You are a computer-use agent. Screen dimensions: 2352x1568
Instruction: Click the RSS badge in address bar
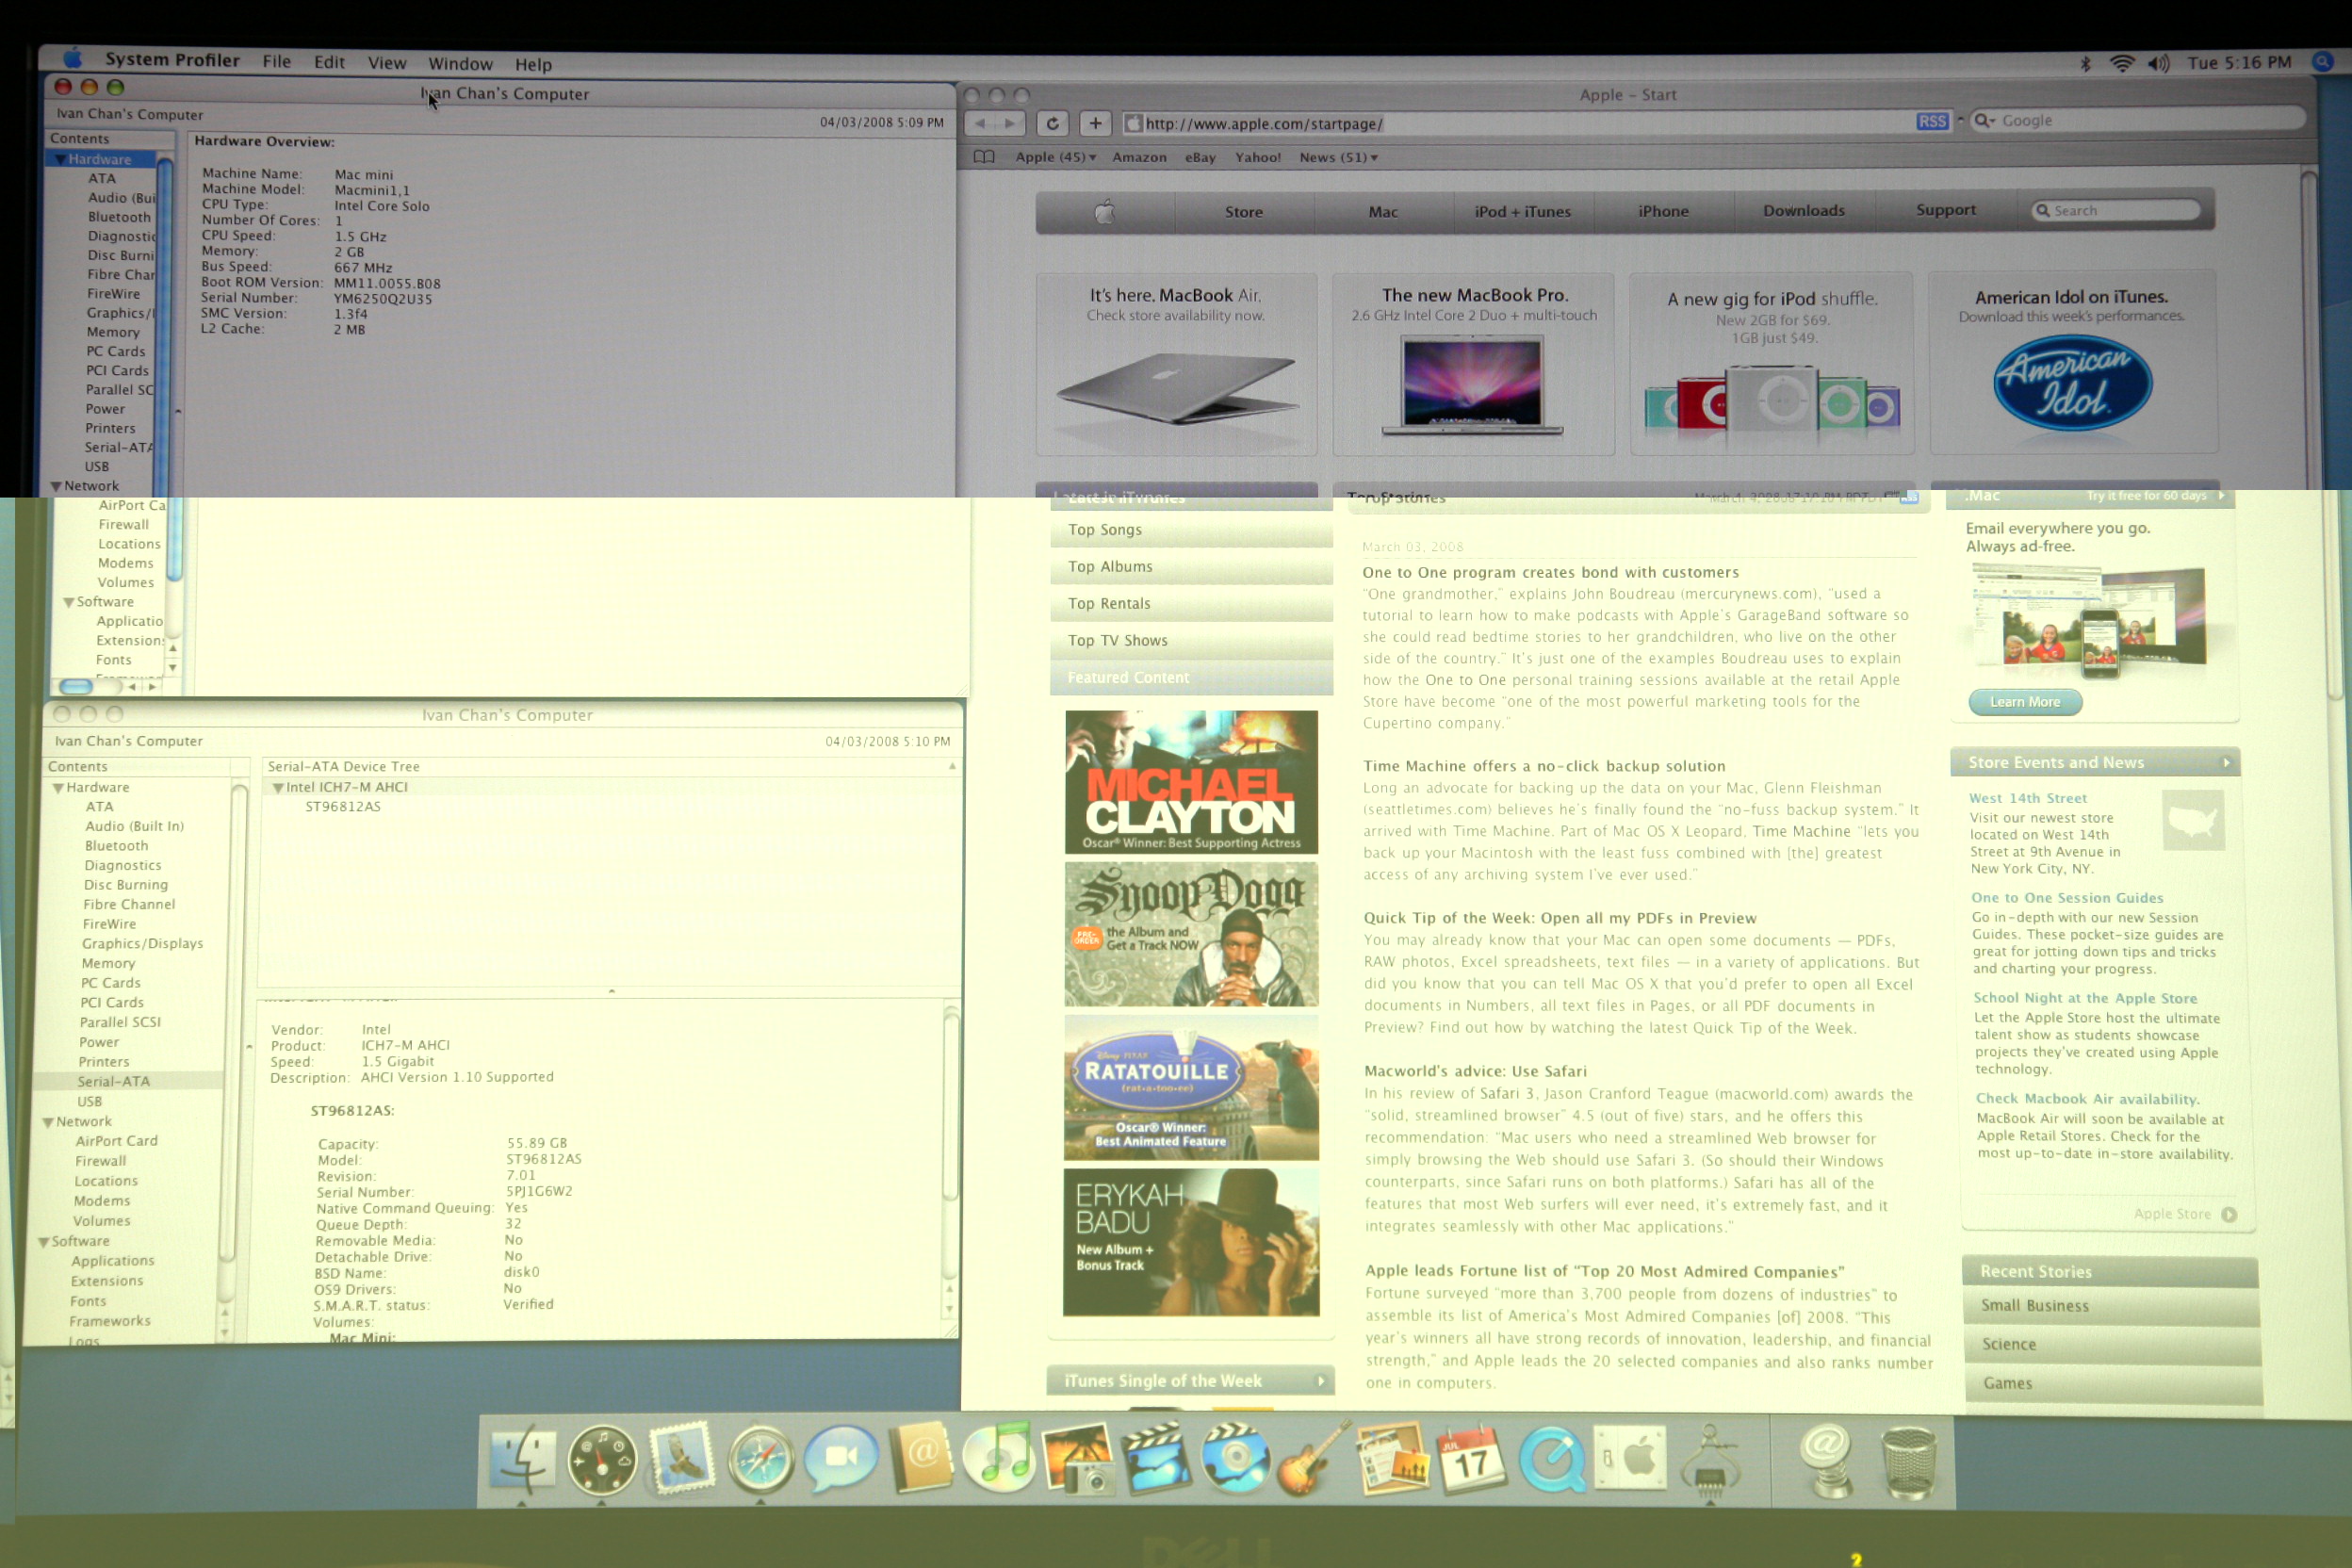point(1932,122)
